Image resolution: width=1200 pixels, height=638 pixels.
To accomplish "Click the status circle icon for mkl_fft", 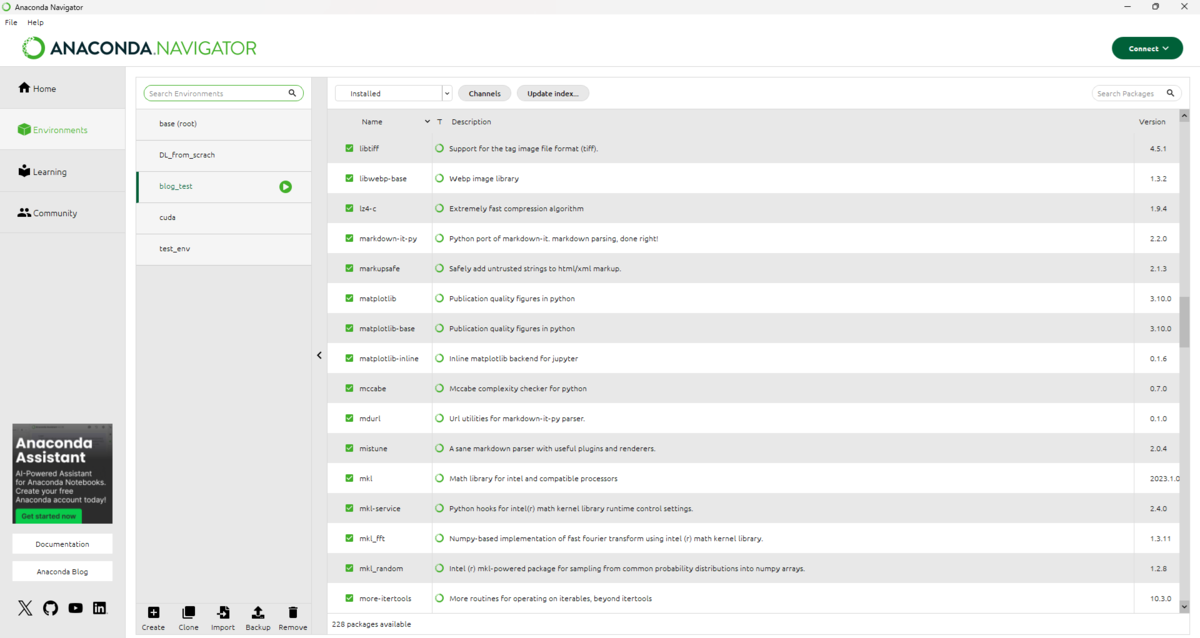I will tap(440, 538).
